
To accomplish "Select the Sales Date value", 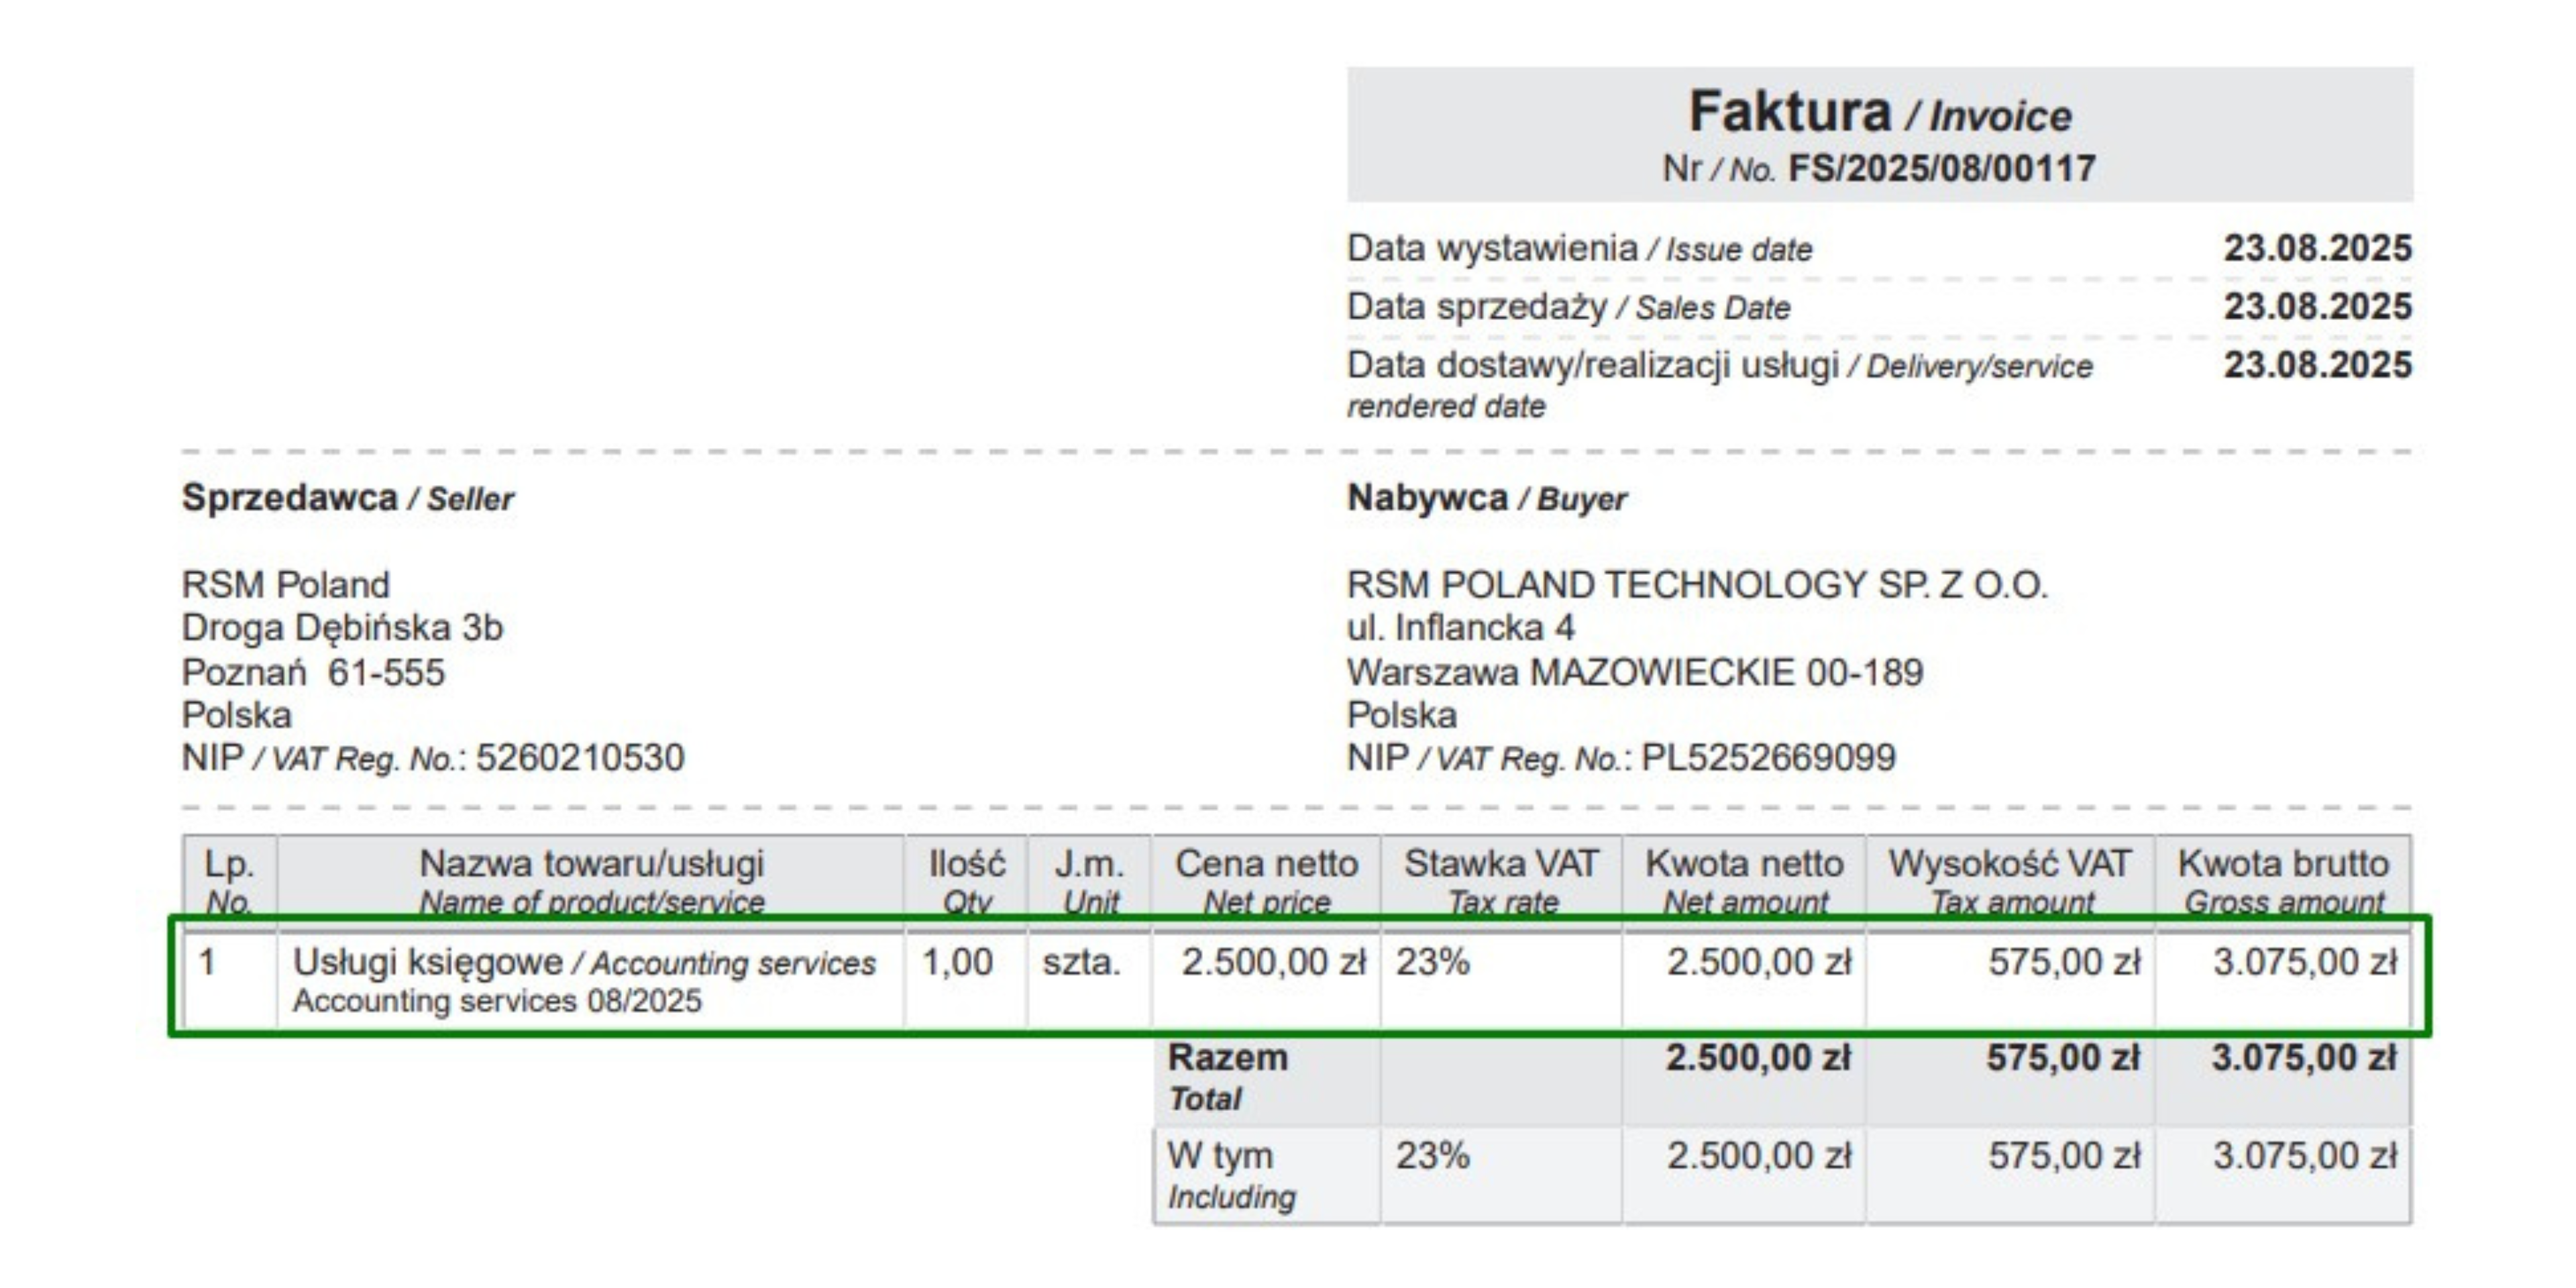I will click(x=2317, y=306).
